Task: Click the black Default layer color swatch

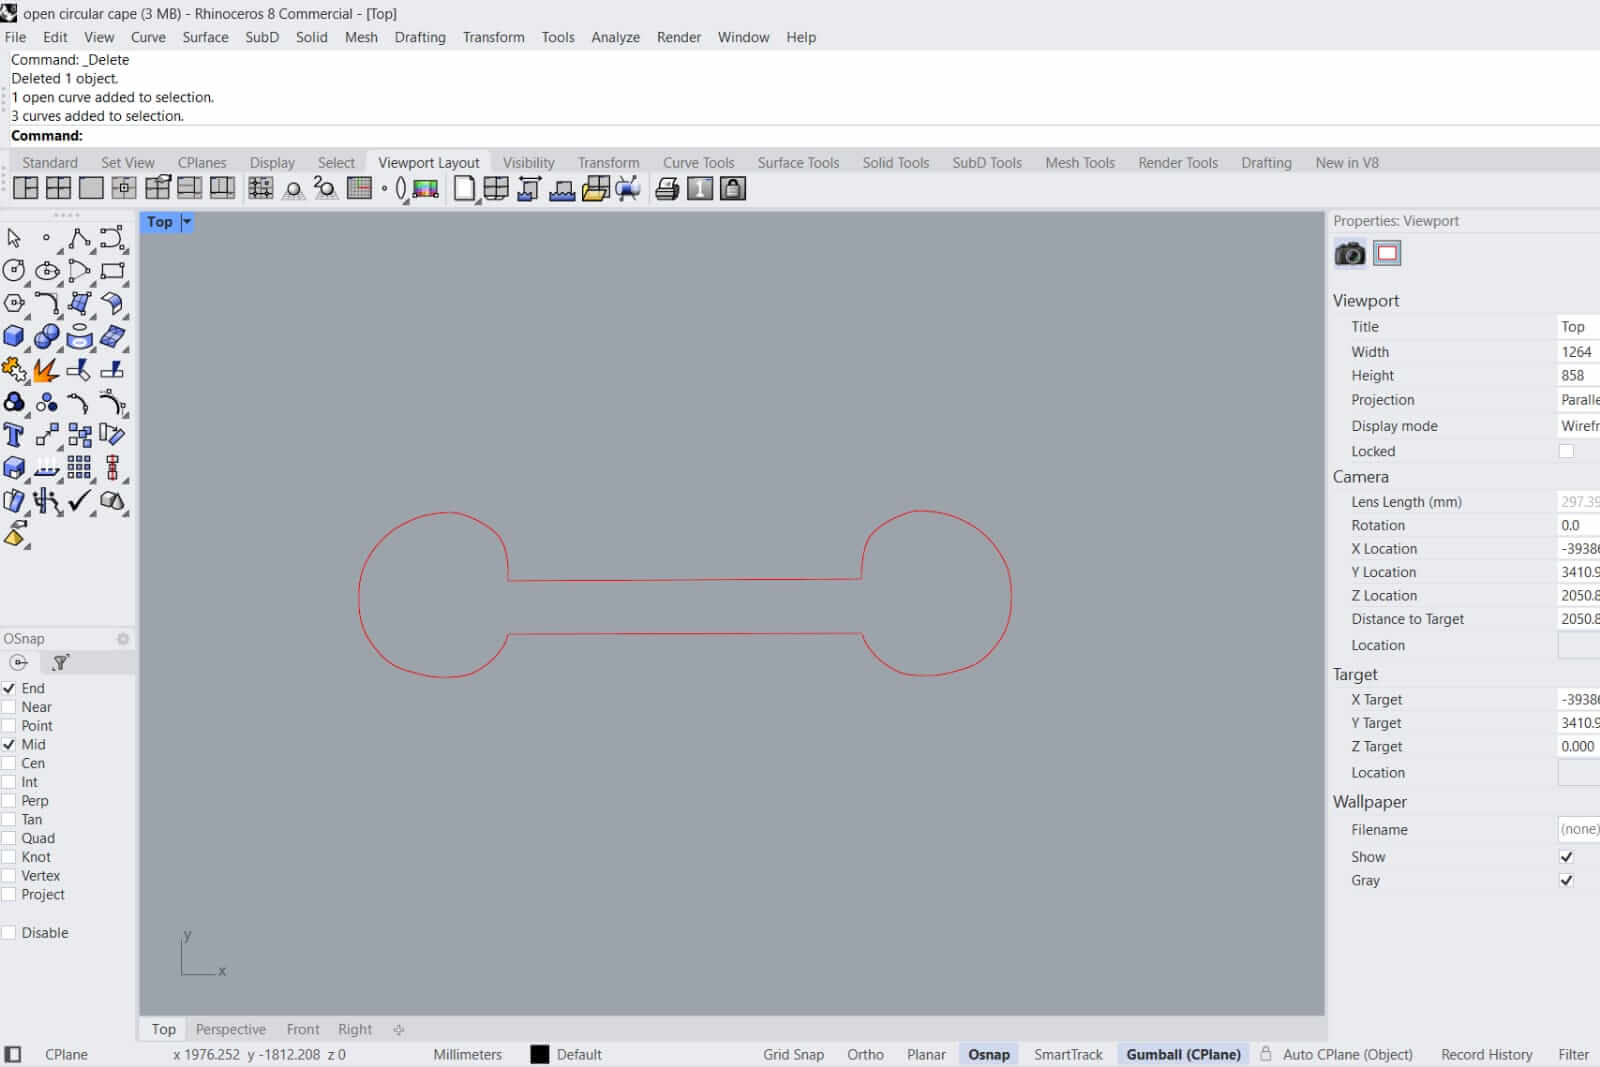Action: pyautogui.click(x=540, y=1054)
